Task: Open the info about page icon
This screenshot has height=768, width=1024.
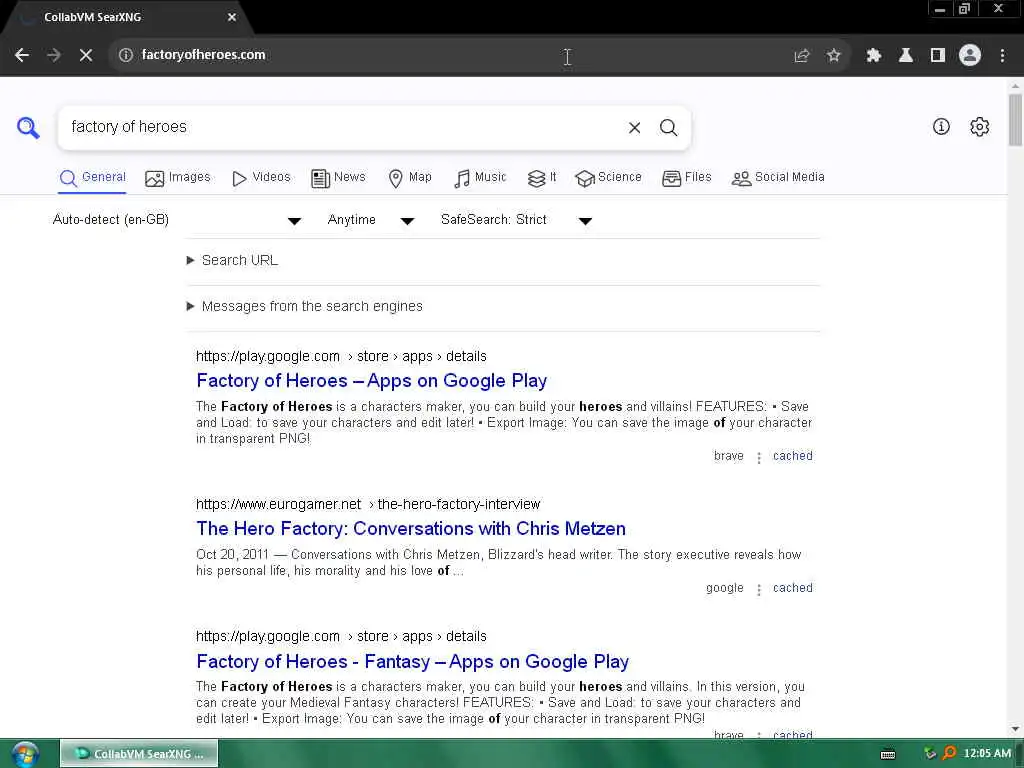Action: tap(941, 127)
